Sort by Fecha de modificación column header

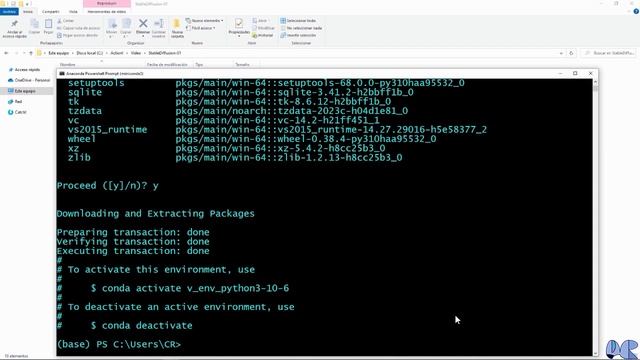[x=167, y=64]
